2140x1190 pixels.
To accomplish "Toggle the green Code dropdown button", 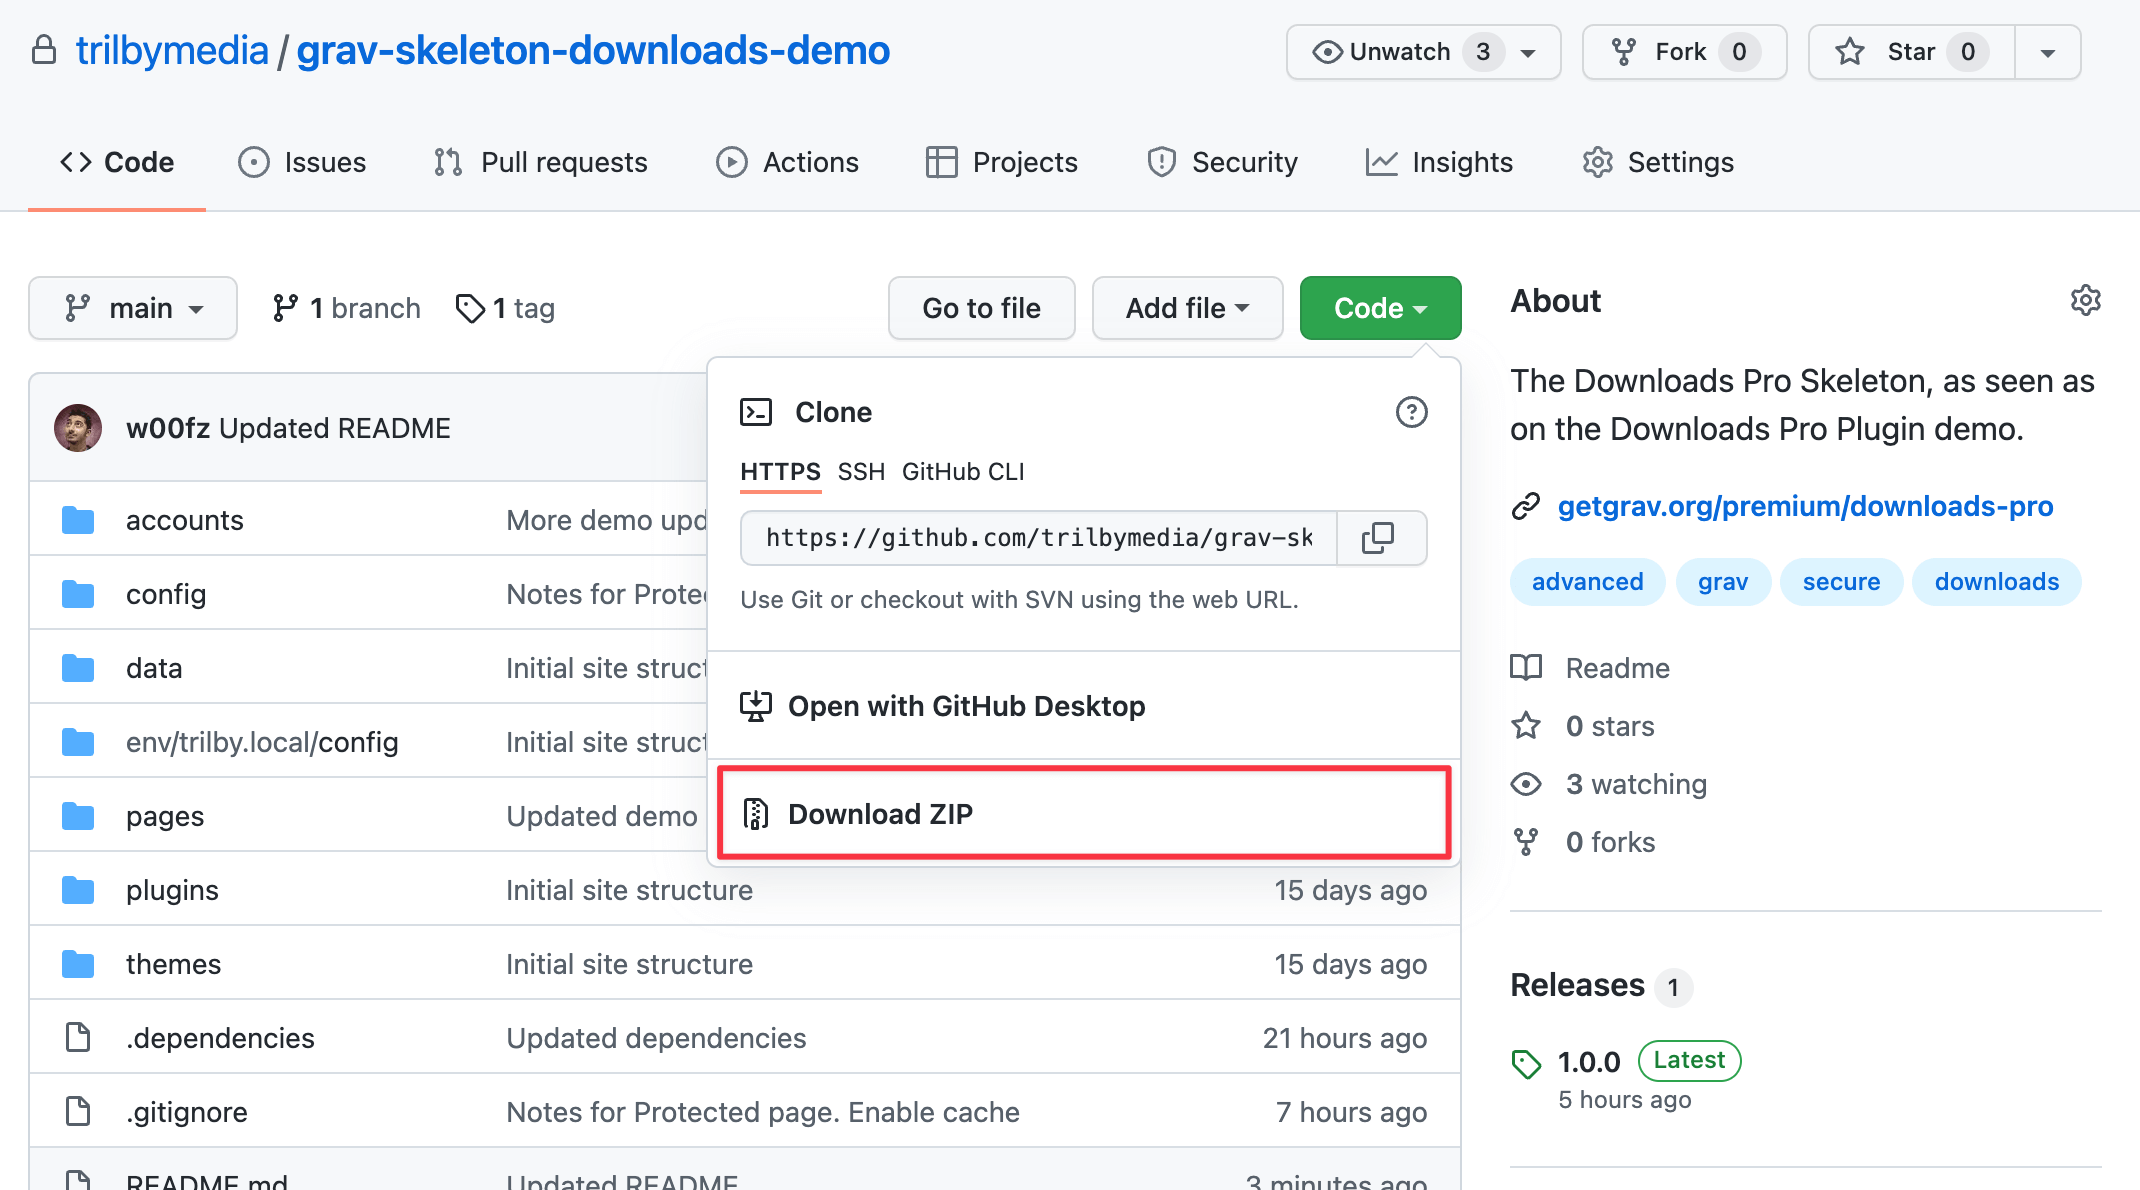I will pos(1380,308).
